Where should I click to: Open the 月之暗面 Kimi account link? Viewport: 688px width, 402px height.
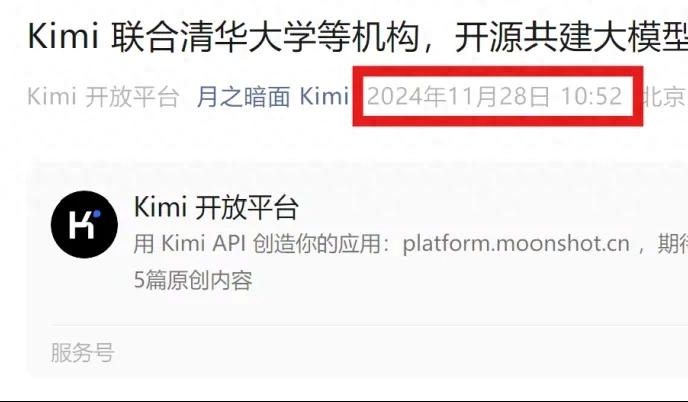(272, 97)
